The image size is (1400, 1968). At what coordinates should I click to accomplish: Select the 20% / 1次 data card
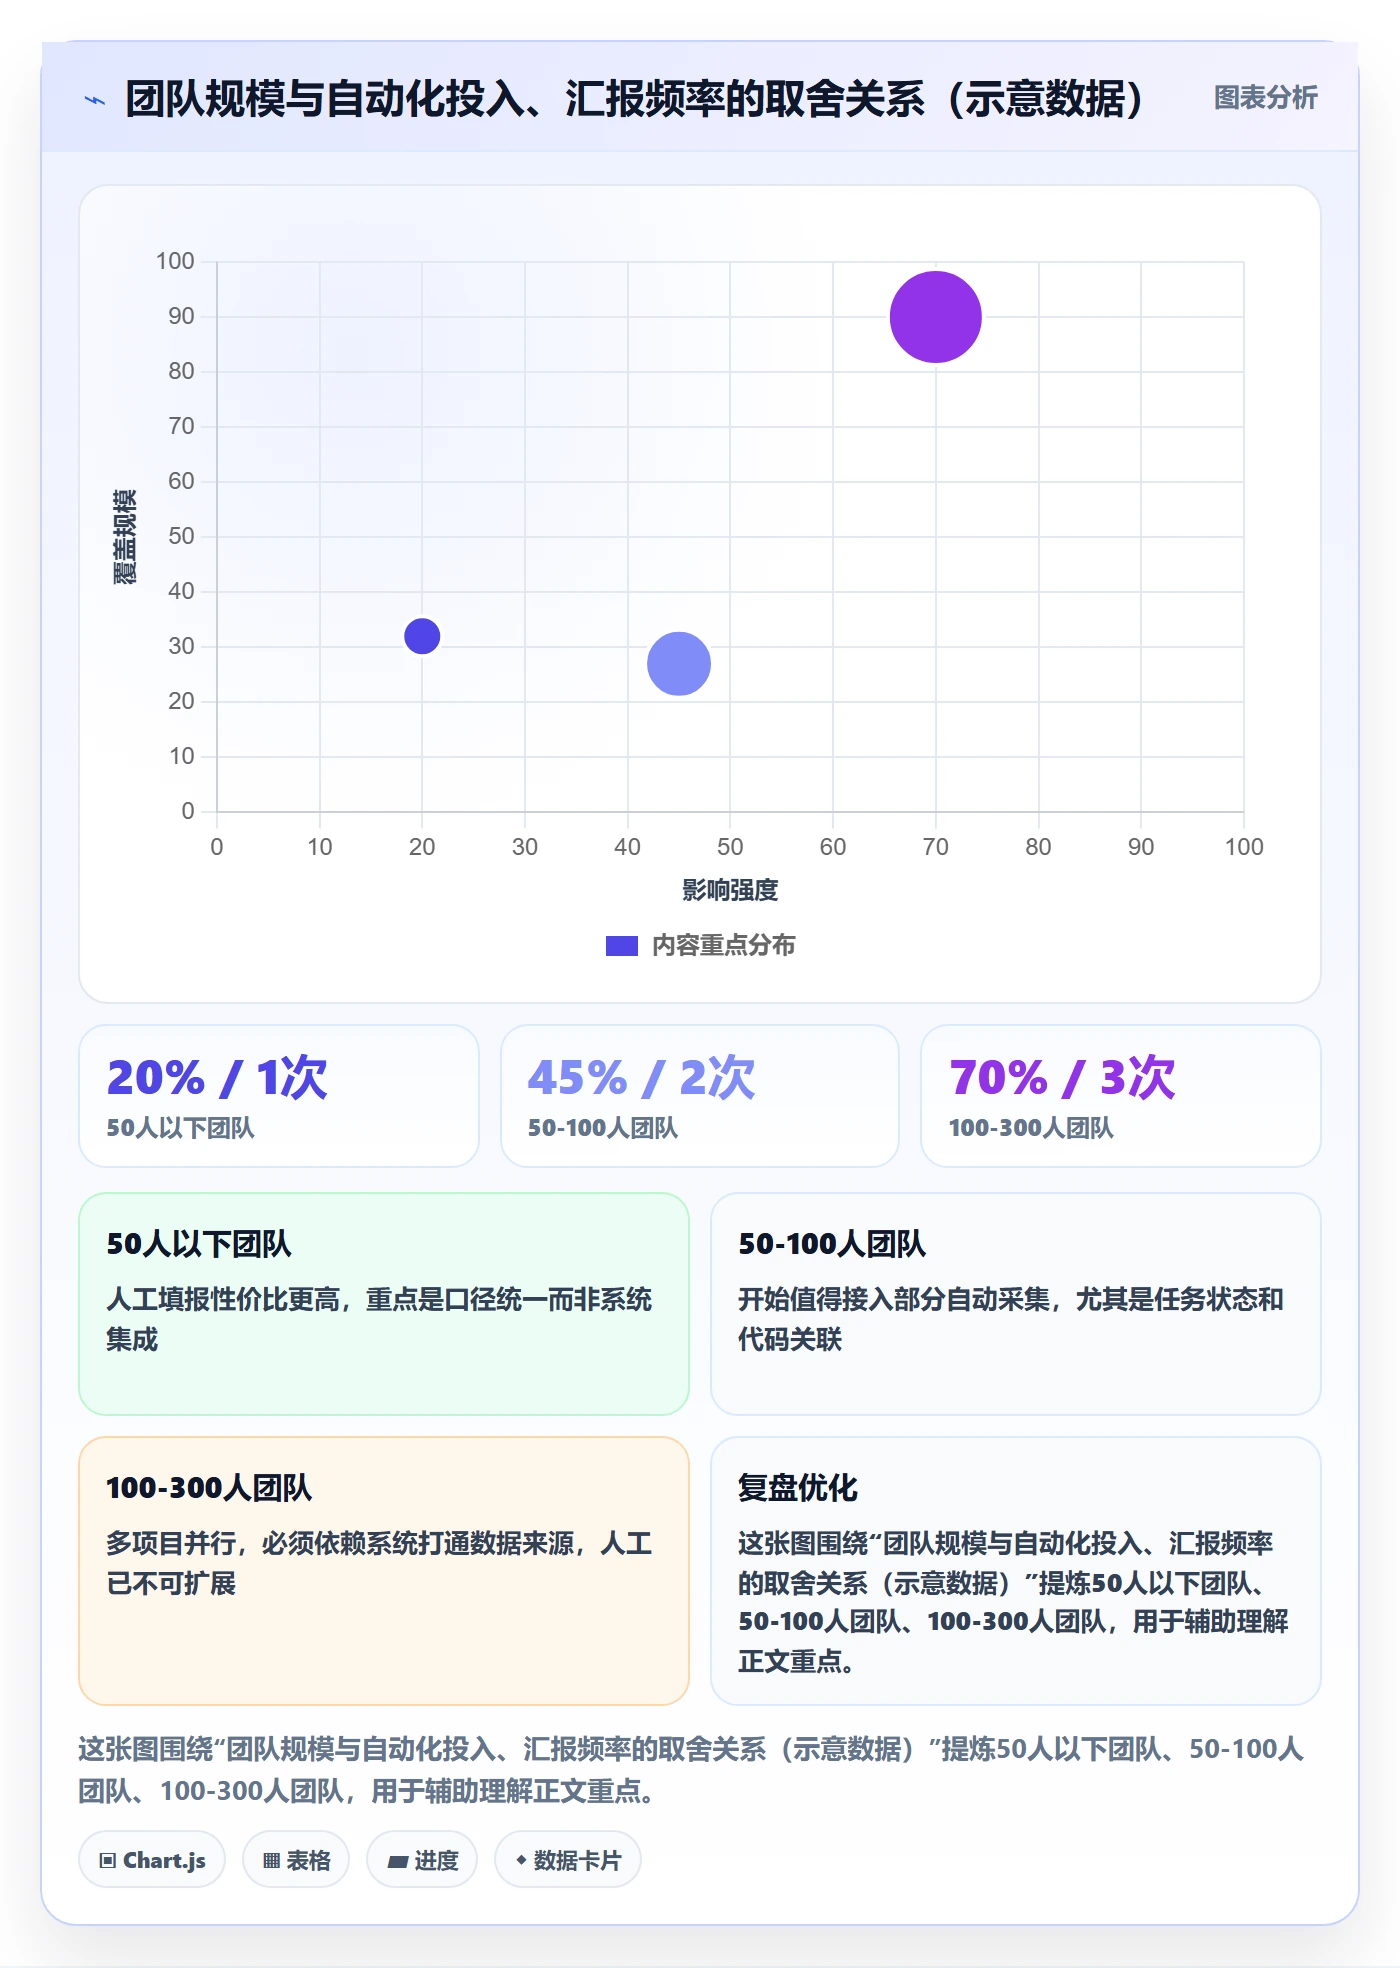[x=279, y=1095]
